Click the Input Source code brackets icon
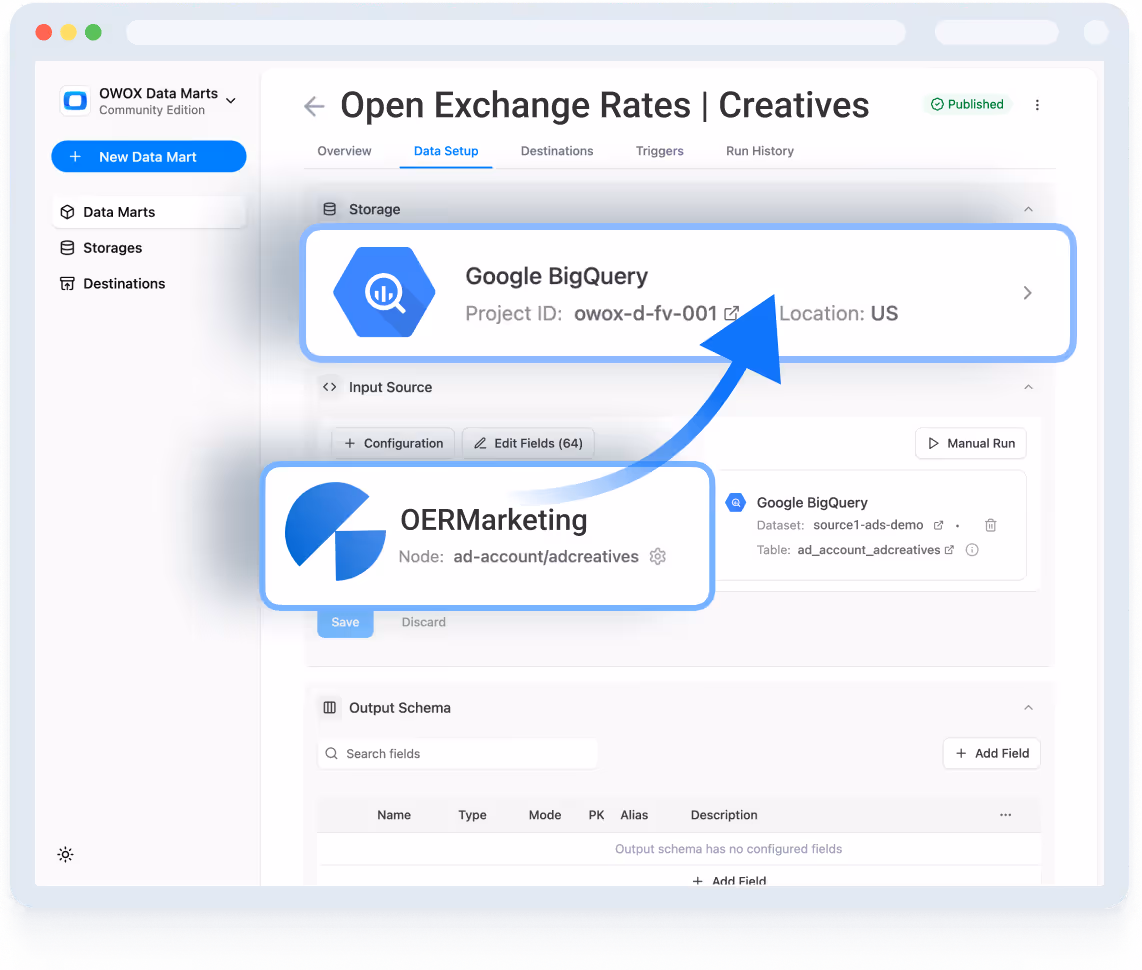Screen dimensions: 1142x970 (330, 387)
